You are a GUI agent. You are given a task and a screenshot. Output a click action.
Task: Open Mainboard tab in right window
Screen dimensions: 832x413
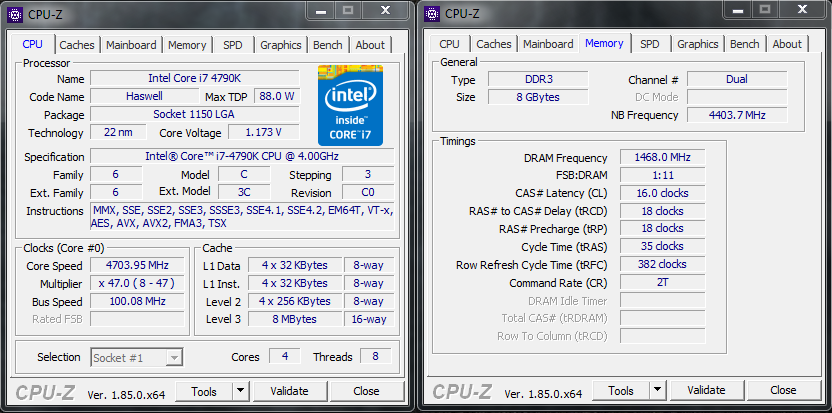548,44
